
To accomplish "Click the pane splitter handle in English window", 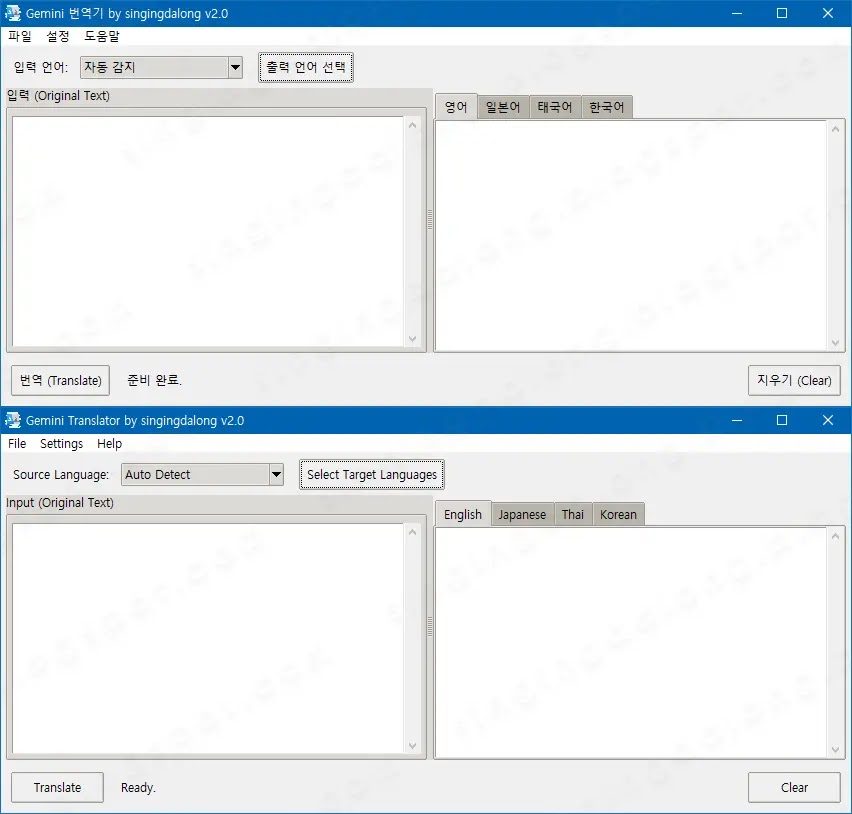I will pyautogui.click(x=430, y=627).
